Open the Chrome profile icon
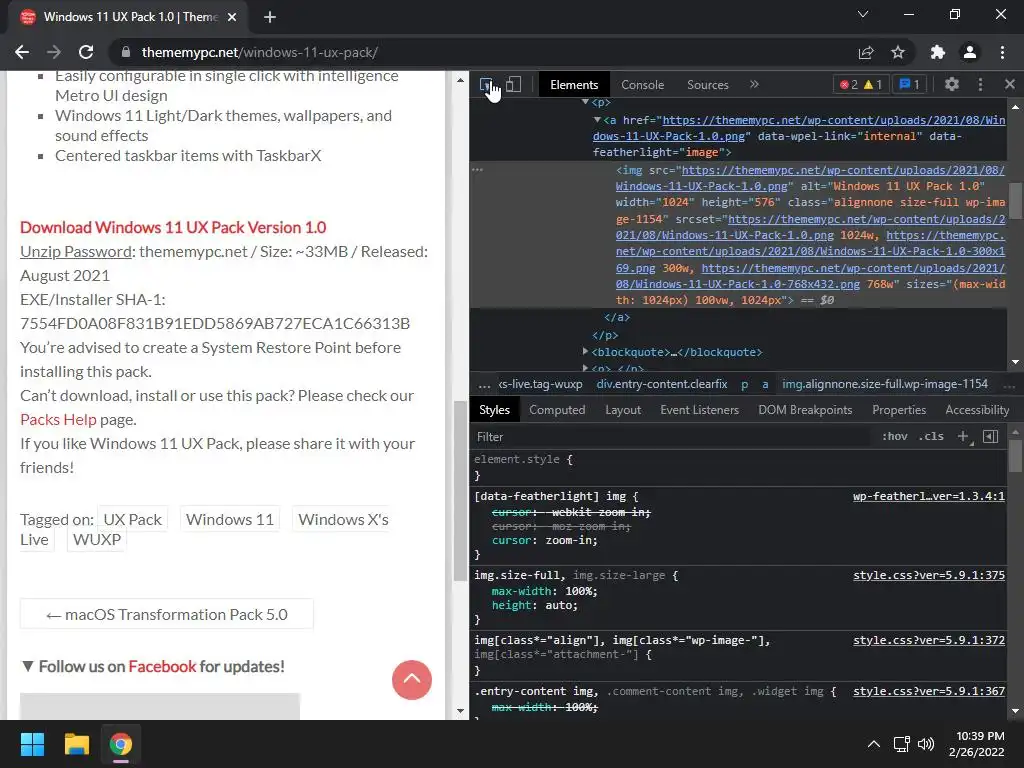The height and width of the screenshot is (768, 1024). tap(970, 52)
